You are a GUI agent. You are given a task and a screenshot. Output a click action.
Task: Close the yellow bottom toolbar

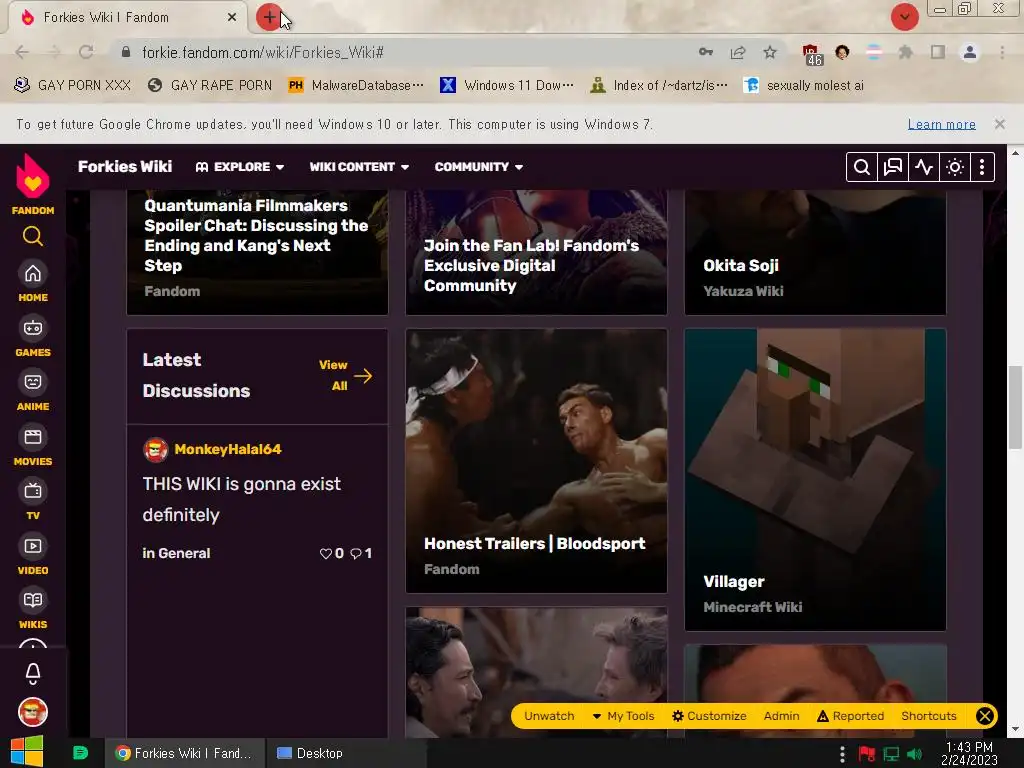985,716
